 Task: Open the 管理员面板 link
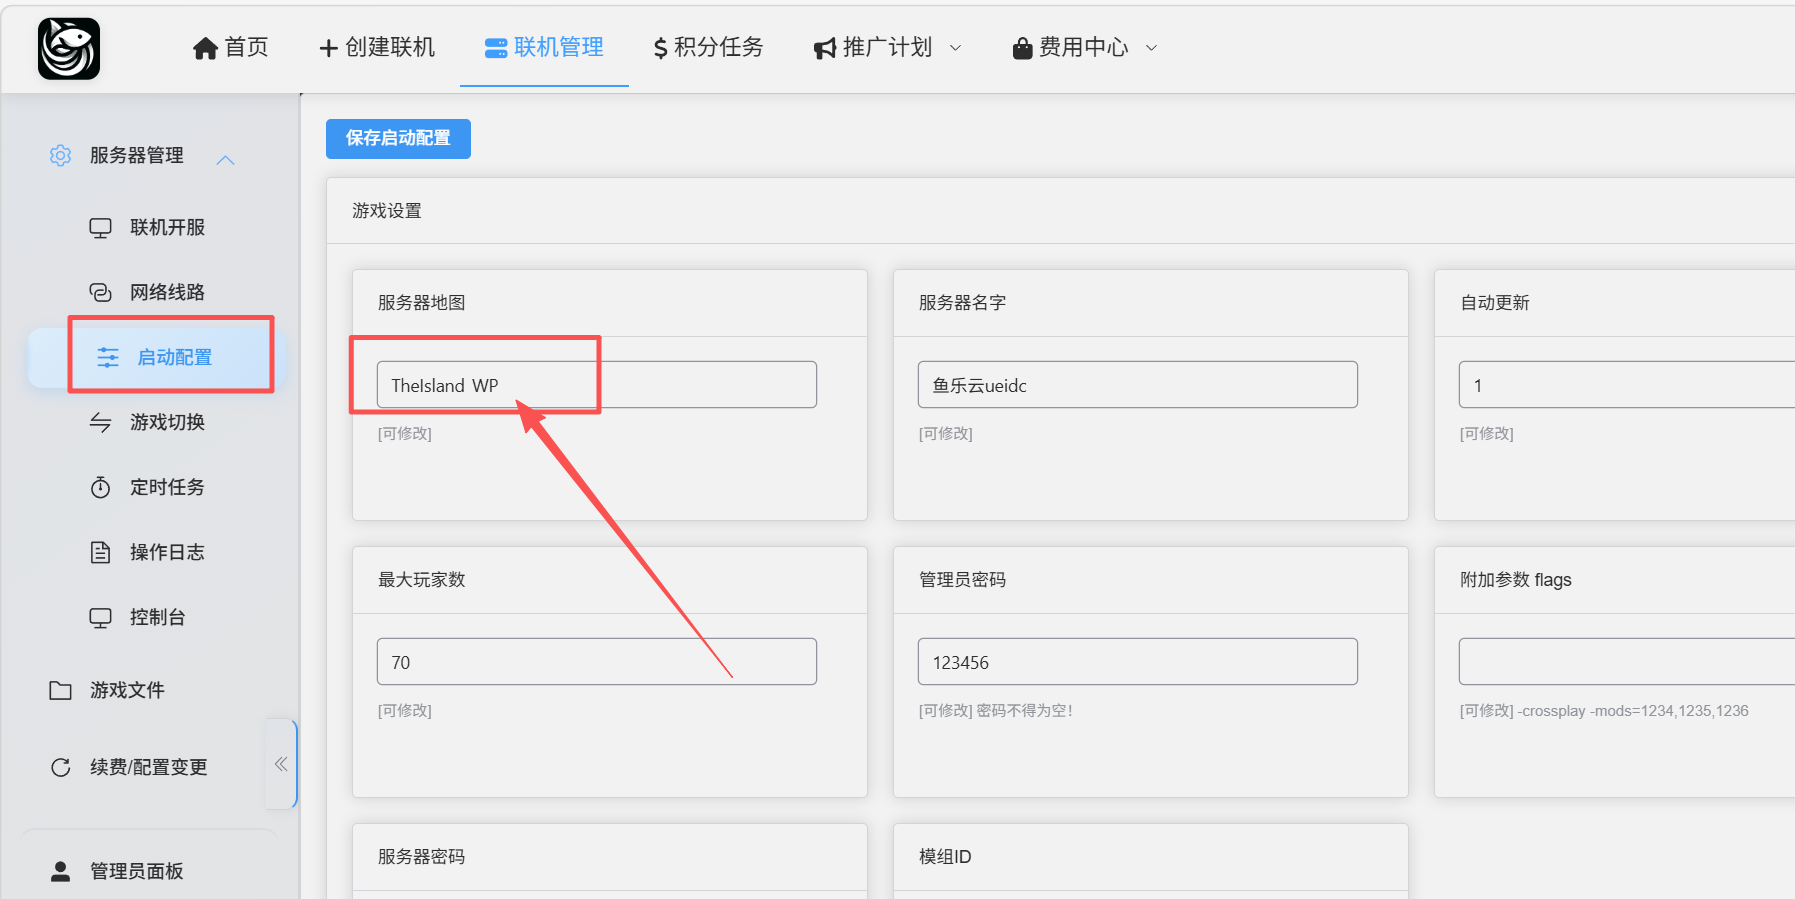137,871
